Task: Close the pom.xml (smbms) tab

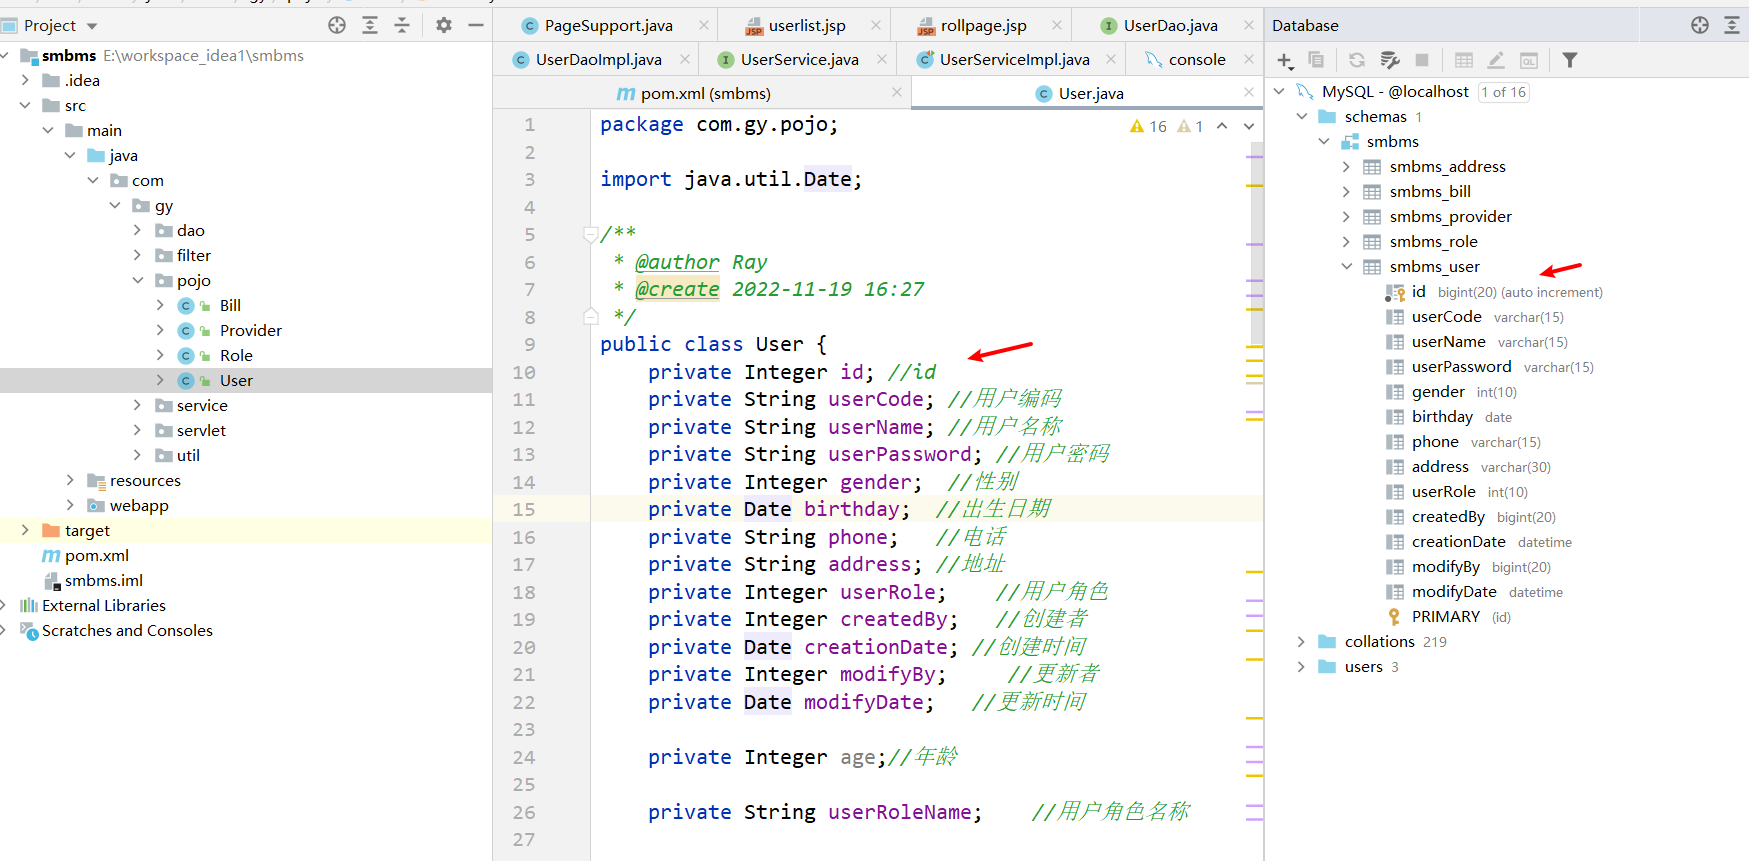Action: point(897,92)
